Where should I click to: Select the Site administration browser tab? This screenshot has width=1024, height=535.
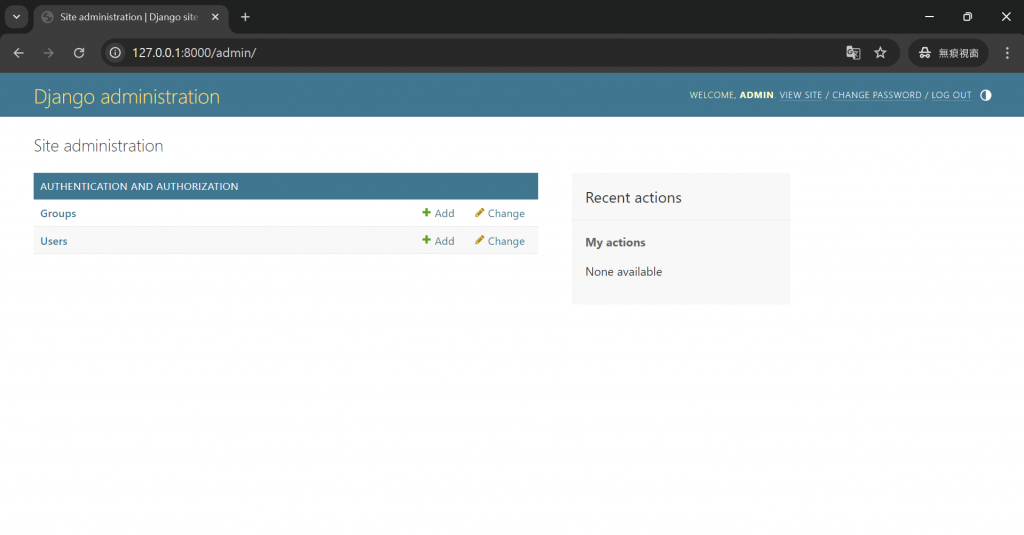tap(131, 17)
